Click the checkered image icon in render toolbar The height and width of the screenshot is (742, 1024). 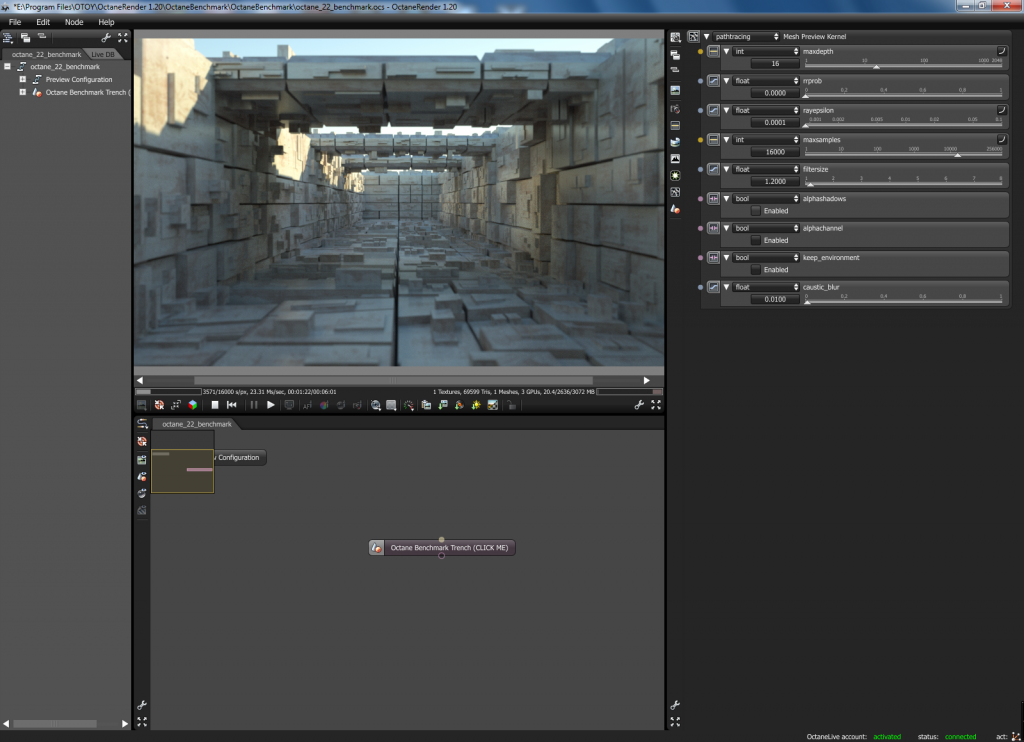pos(492,405)
